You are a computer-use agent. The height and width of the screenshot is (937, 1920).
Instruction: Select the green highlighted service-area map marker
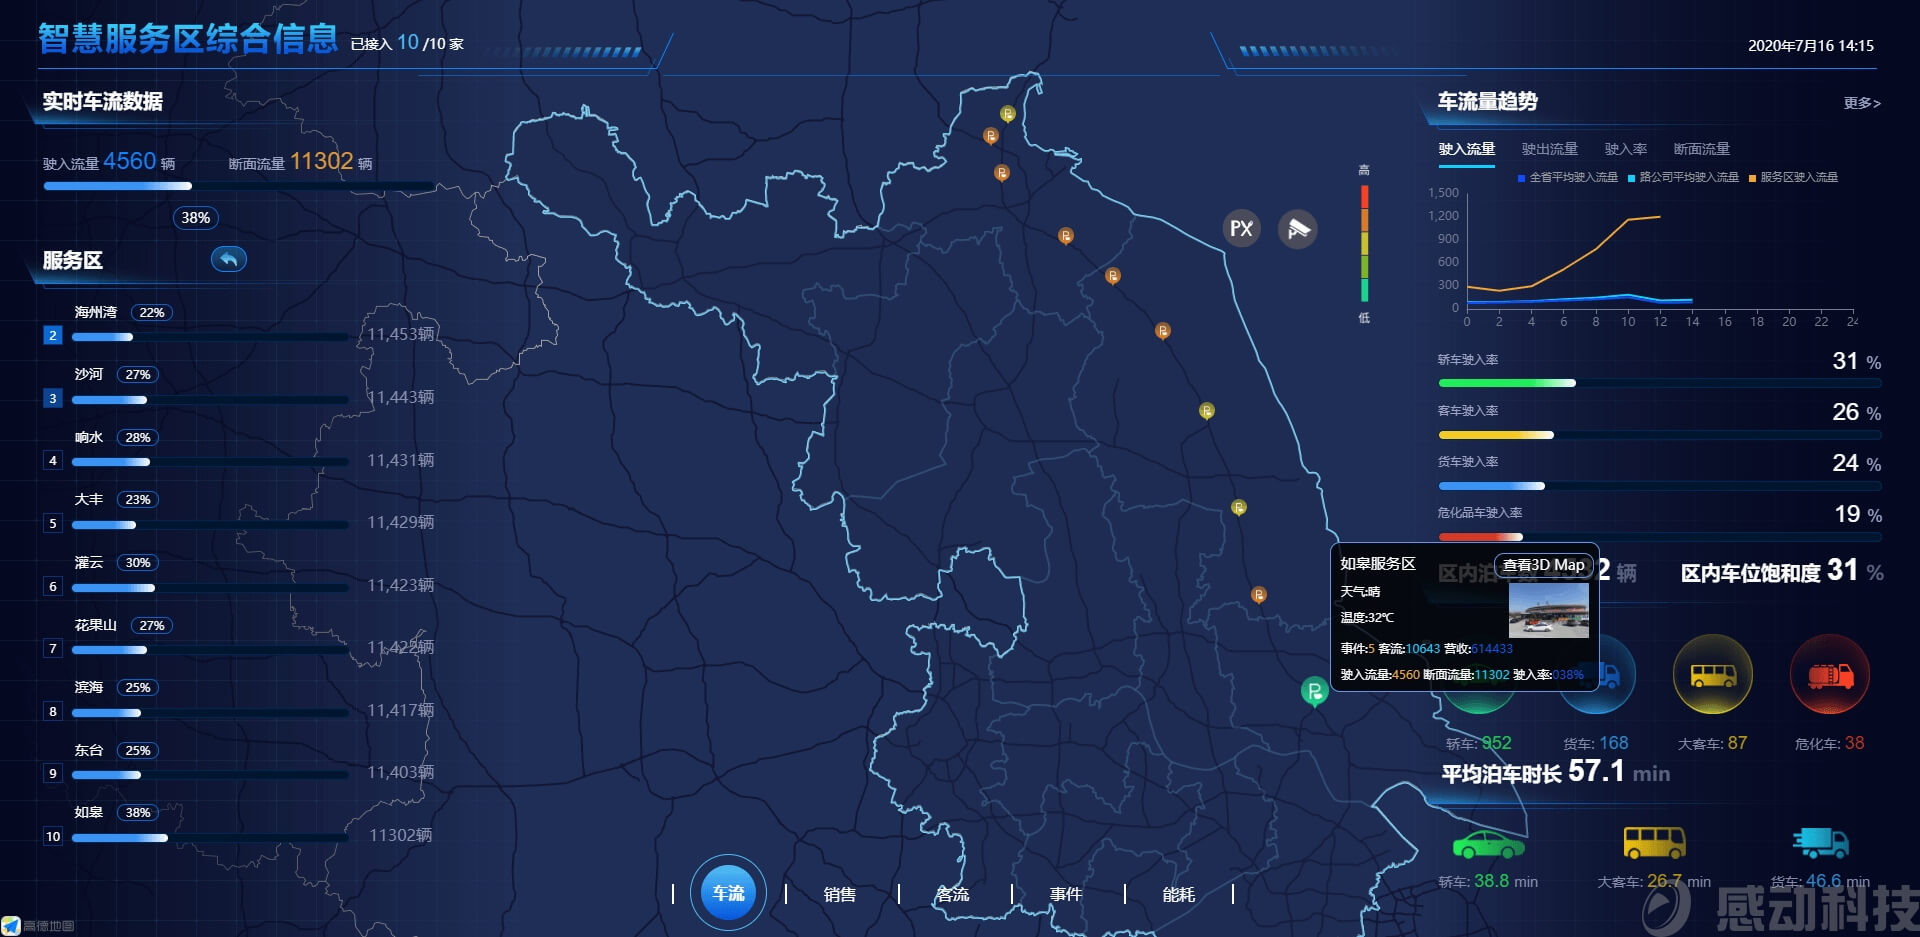pos(1314,690)
